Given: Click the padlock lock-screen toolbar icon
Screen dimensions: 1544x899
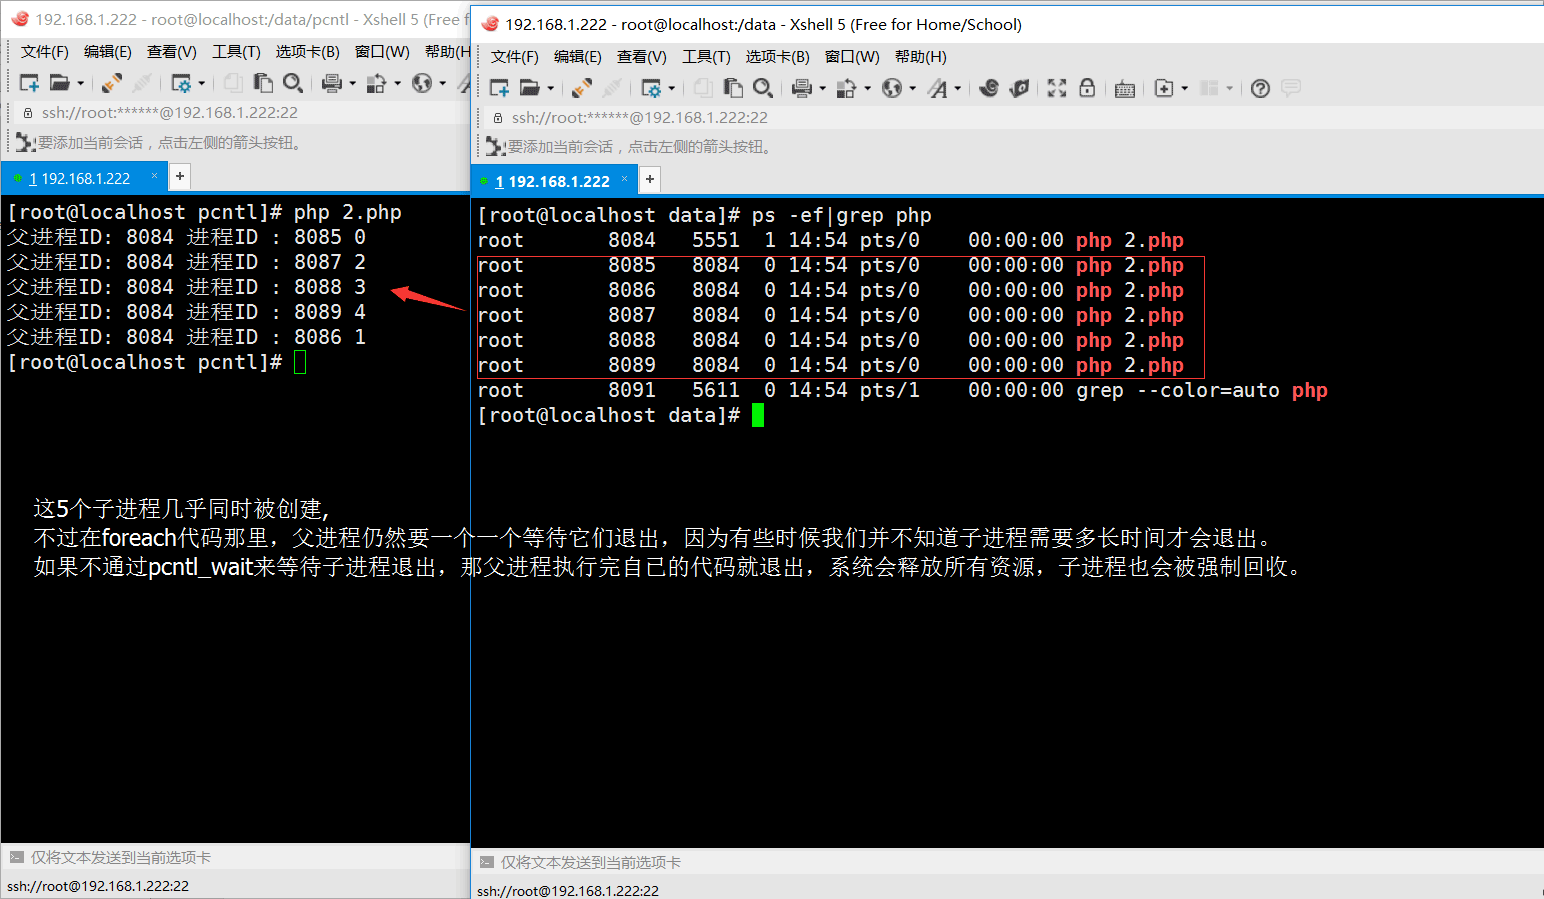Looking at the screenshot, I should click(1087, 89).
